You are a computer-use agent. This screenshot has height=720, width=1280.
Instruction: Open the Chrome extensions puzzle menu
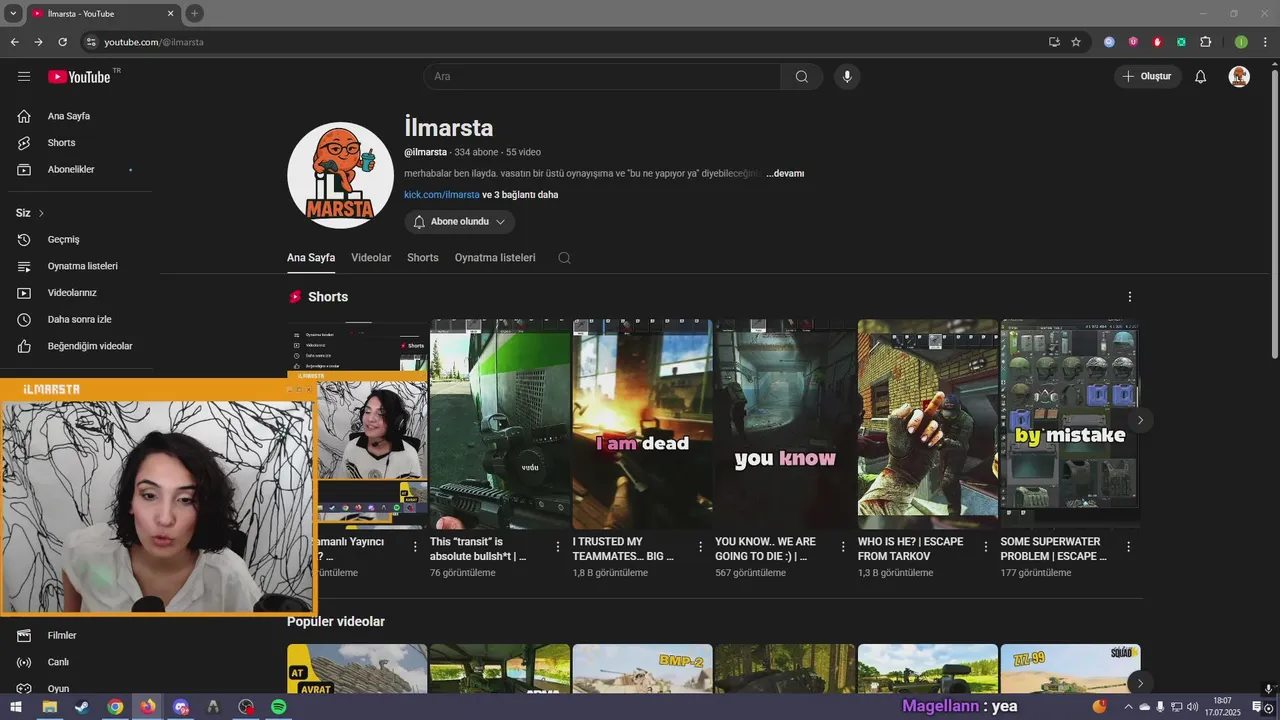[1205, 42]
